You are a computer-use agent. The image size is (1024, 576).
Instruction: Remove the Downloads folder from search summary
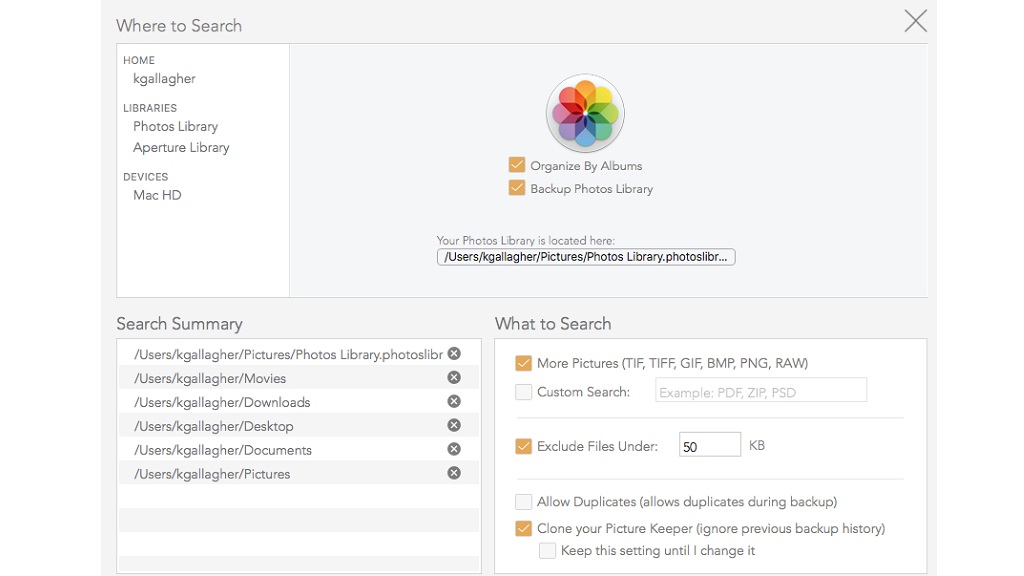coord(454,401)
